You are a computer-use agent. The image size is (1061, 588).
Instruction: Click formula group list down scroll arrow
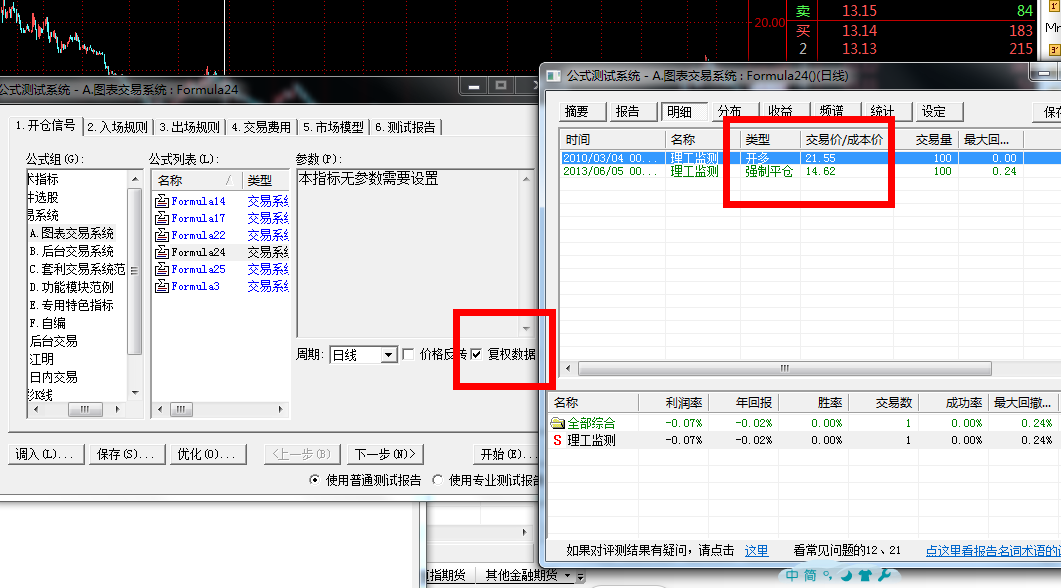(135, 392)
